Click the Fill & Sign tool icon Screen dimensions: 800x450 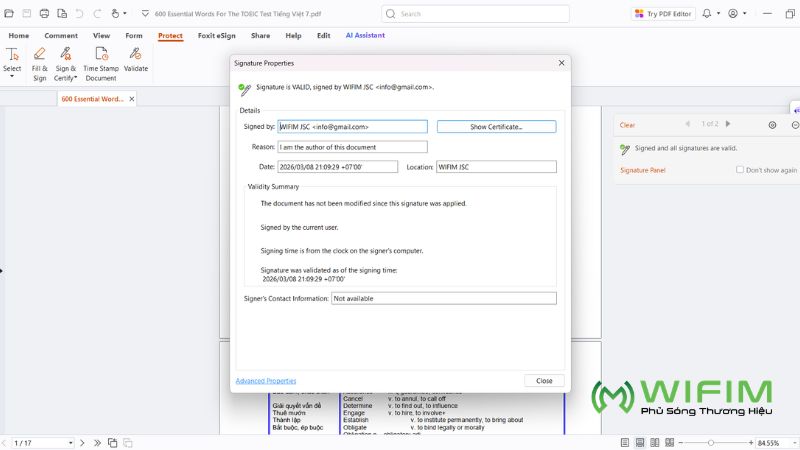39,55
